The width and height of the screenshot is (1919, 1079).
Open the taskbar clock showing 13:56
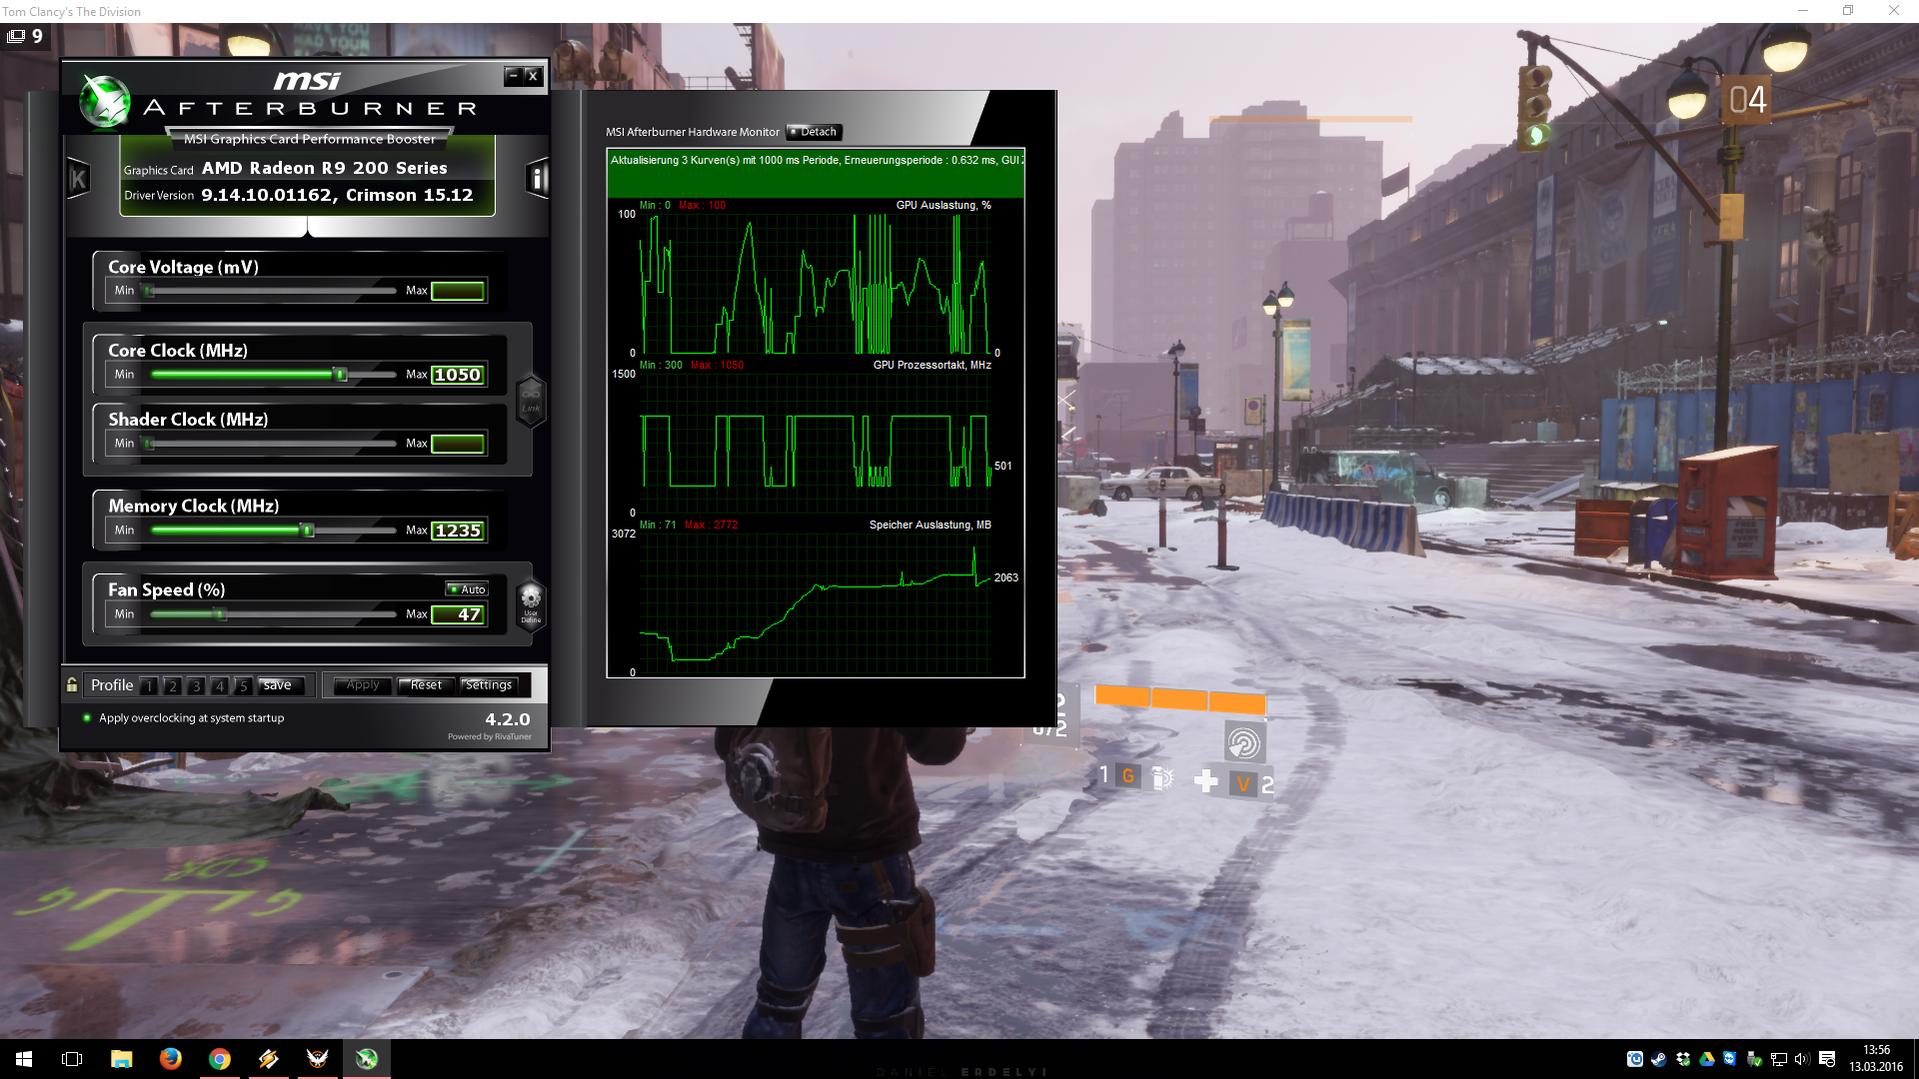tap(1875, 1059)
